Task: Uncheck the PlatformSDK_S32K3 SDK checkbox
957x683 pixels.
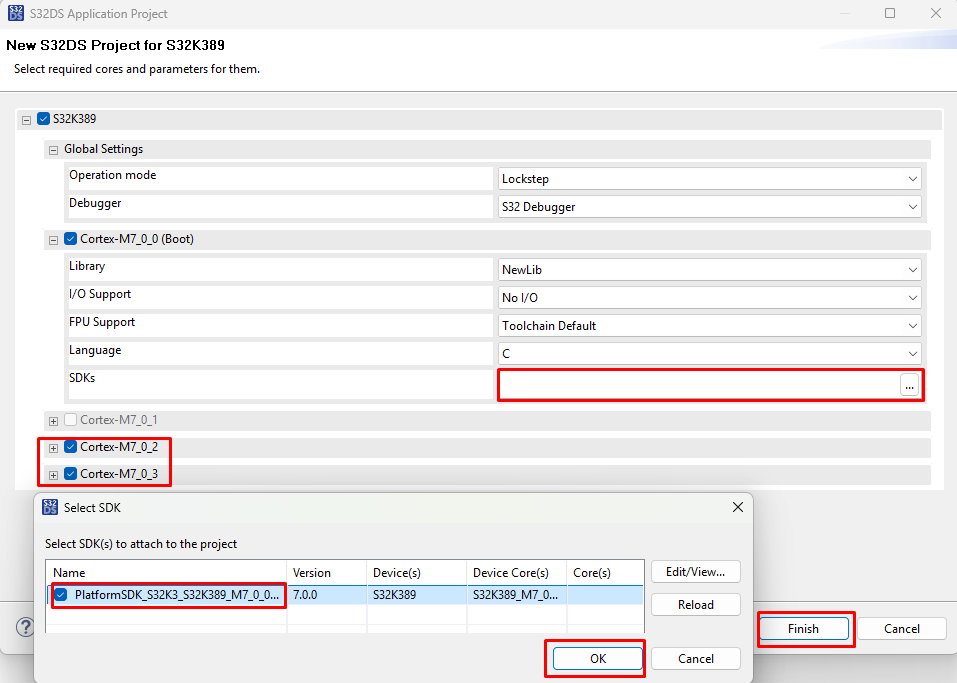Action: (62, 595)
